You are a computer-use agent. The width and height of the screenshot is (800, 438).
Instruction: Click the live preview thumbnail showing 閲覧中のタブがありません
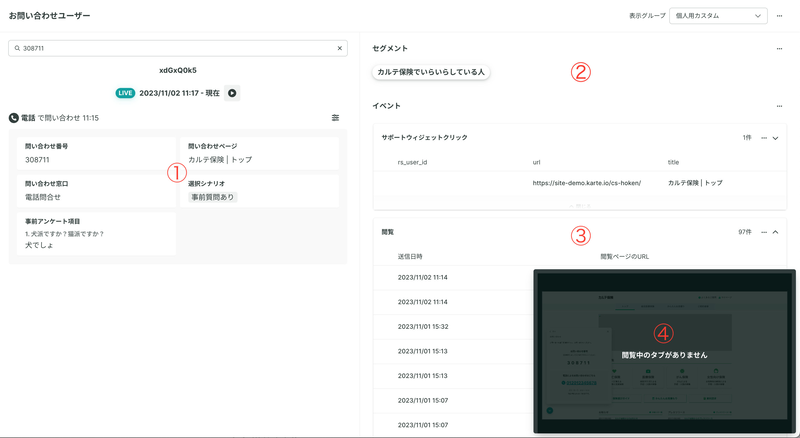tap(664, 351)
